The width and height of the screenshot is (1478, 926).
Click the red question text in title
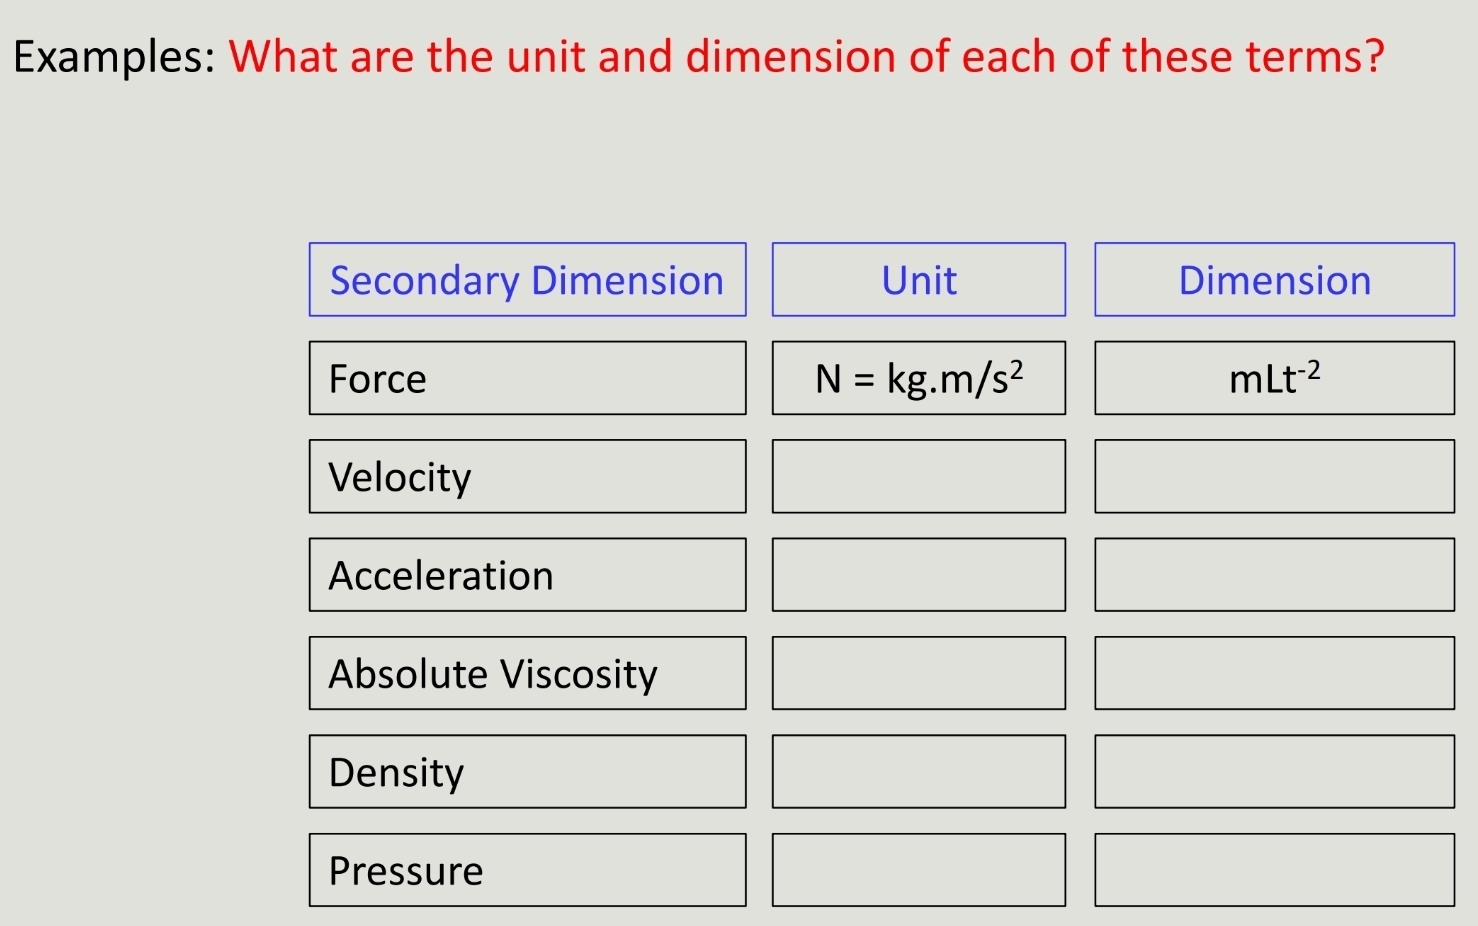point(806,57)
